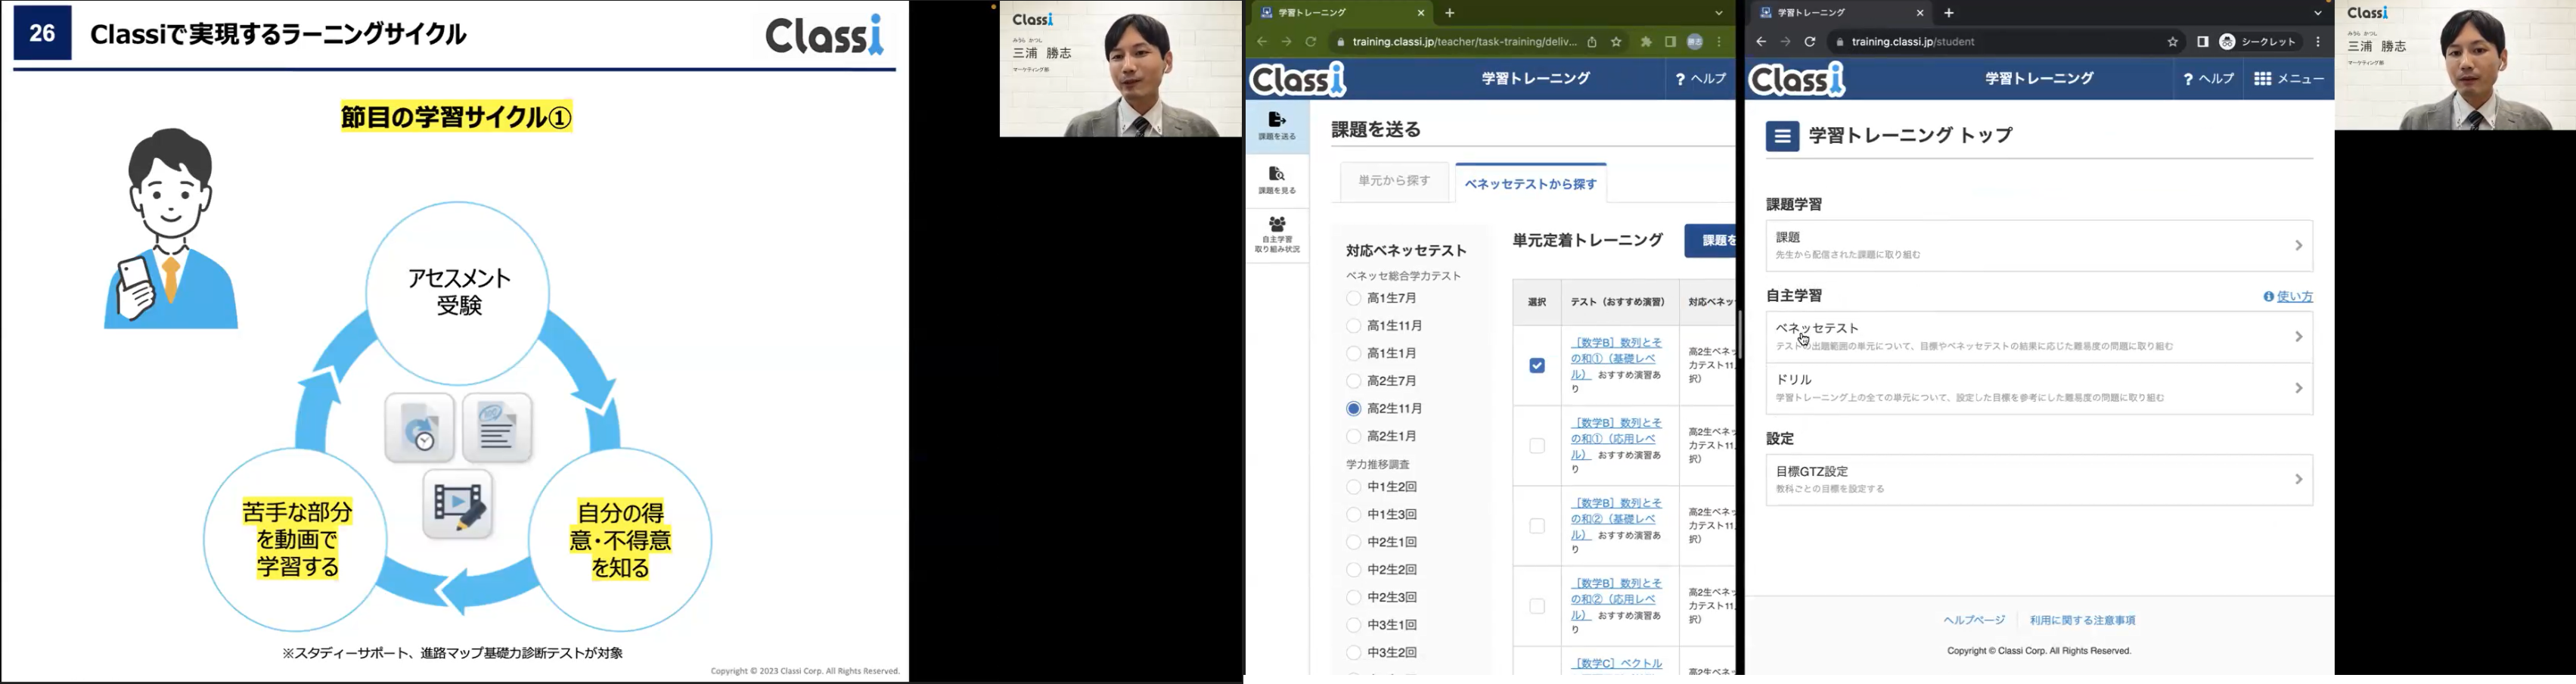
Task: Reload the student browser page
Action: click(x=1810, y=42)
